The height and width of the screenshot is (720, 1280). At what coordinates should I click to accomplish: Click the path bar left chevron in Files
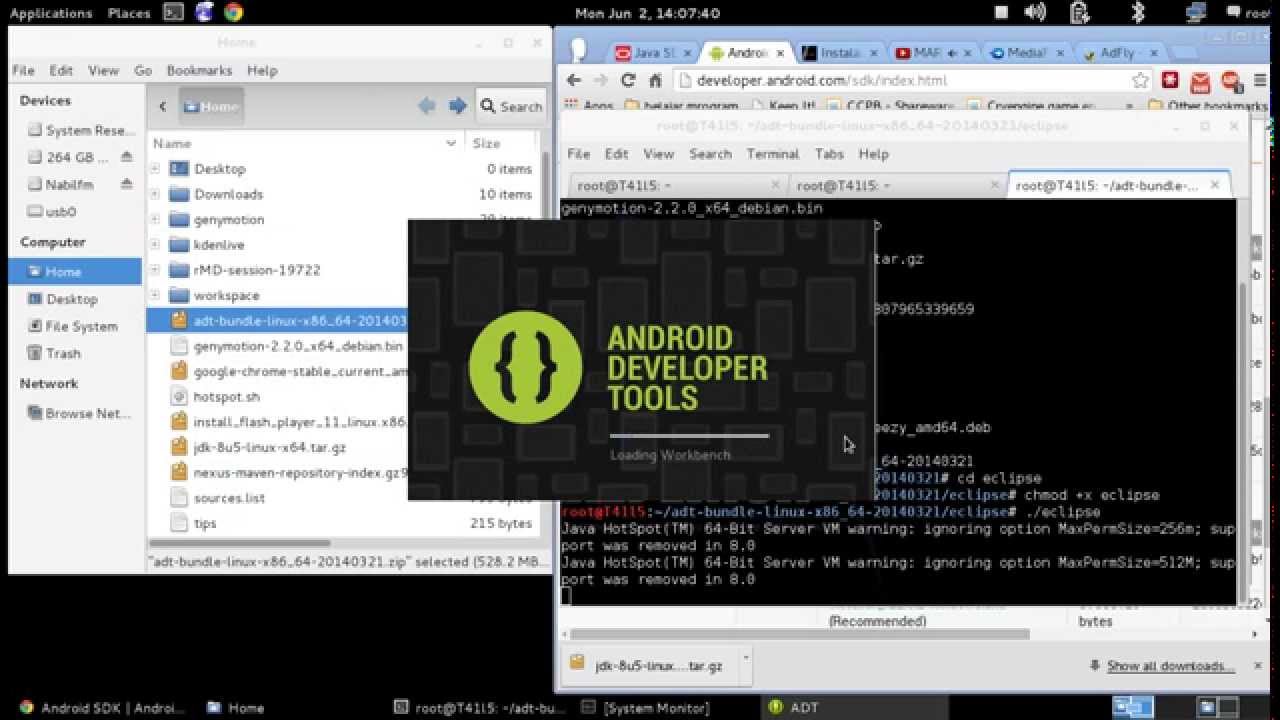[x=163, y=107]
